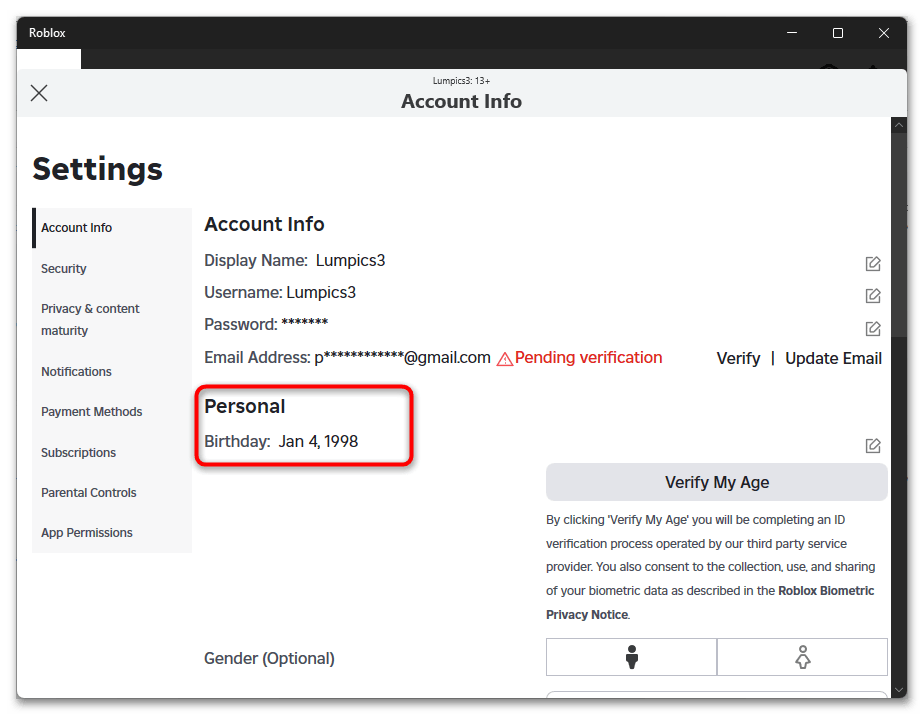Screen dimensions: 924x715
Task: Click the scrollbar up arrow
Action: (899, 125)
